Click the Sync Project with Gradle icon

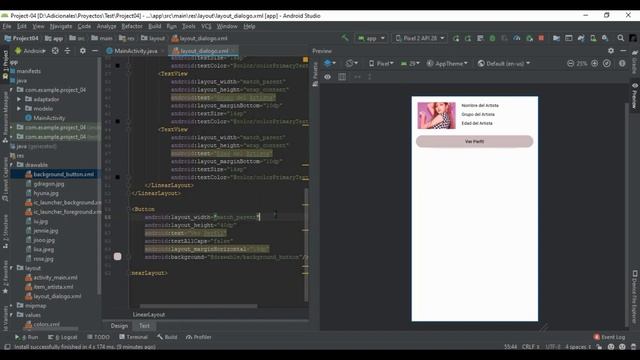581,38
